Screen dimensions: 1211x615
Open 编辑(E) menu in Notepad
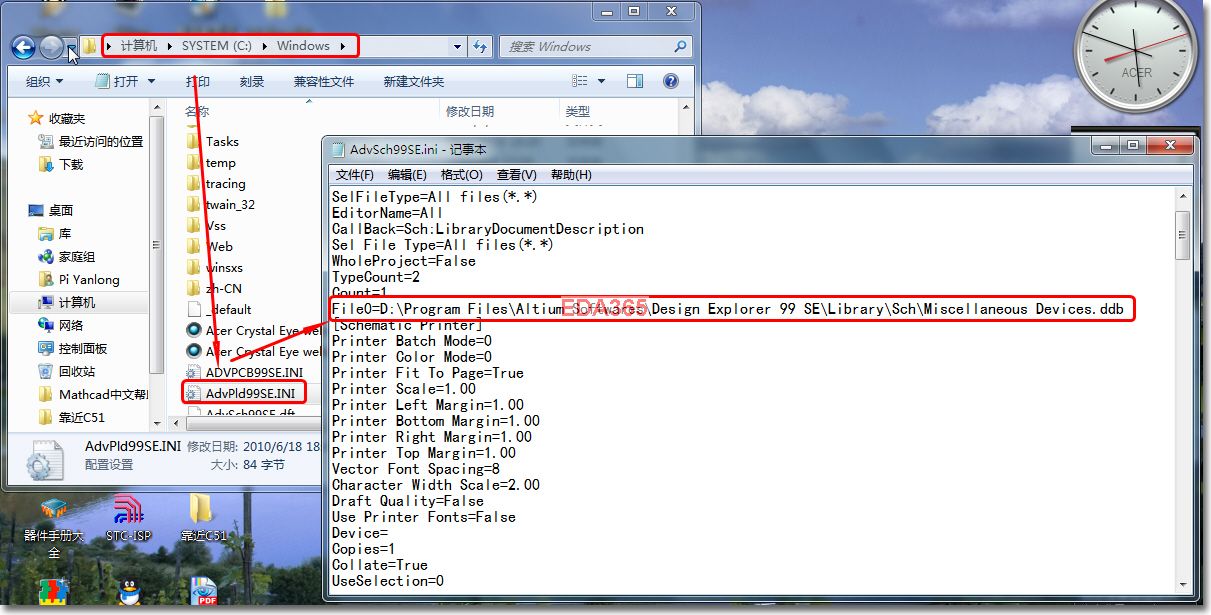tap(407, 174)
